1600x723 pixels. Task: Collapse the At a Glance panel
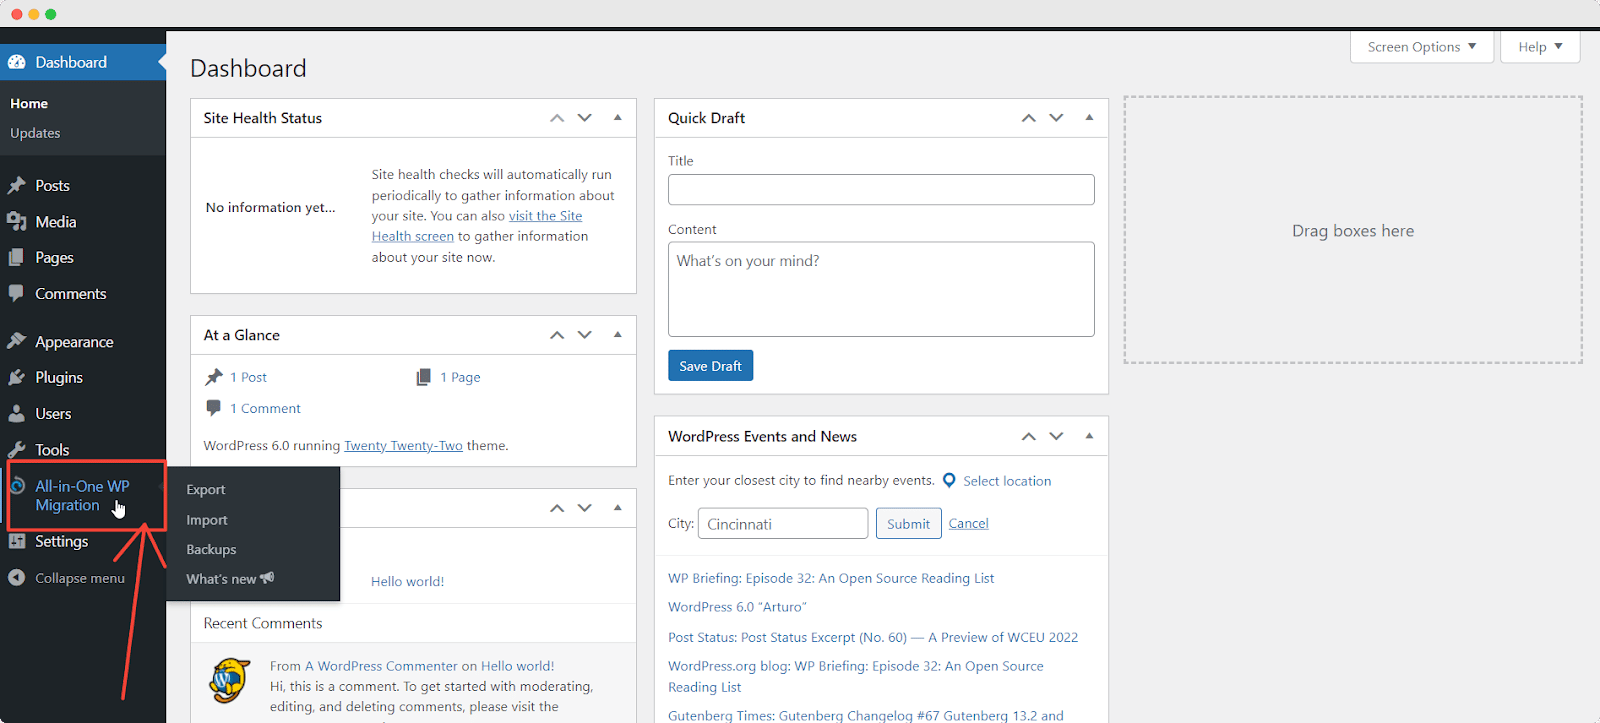[618, 335]
